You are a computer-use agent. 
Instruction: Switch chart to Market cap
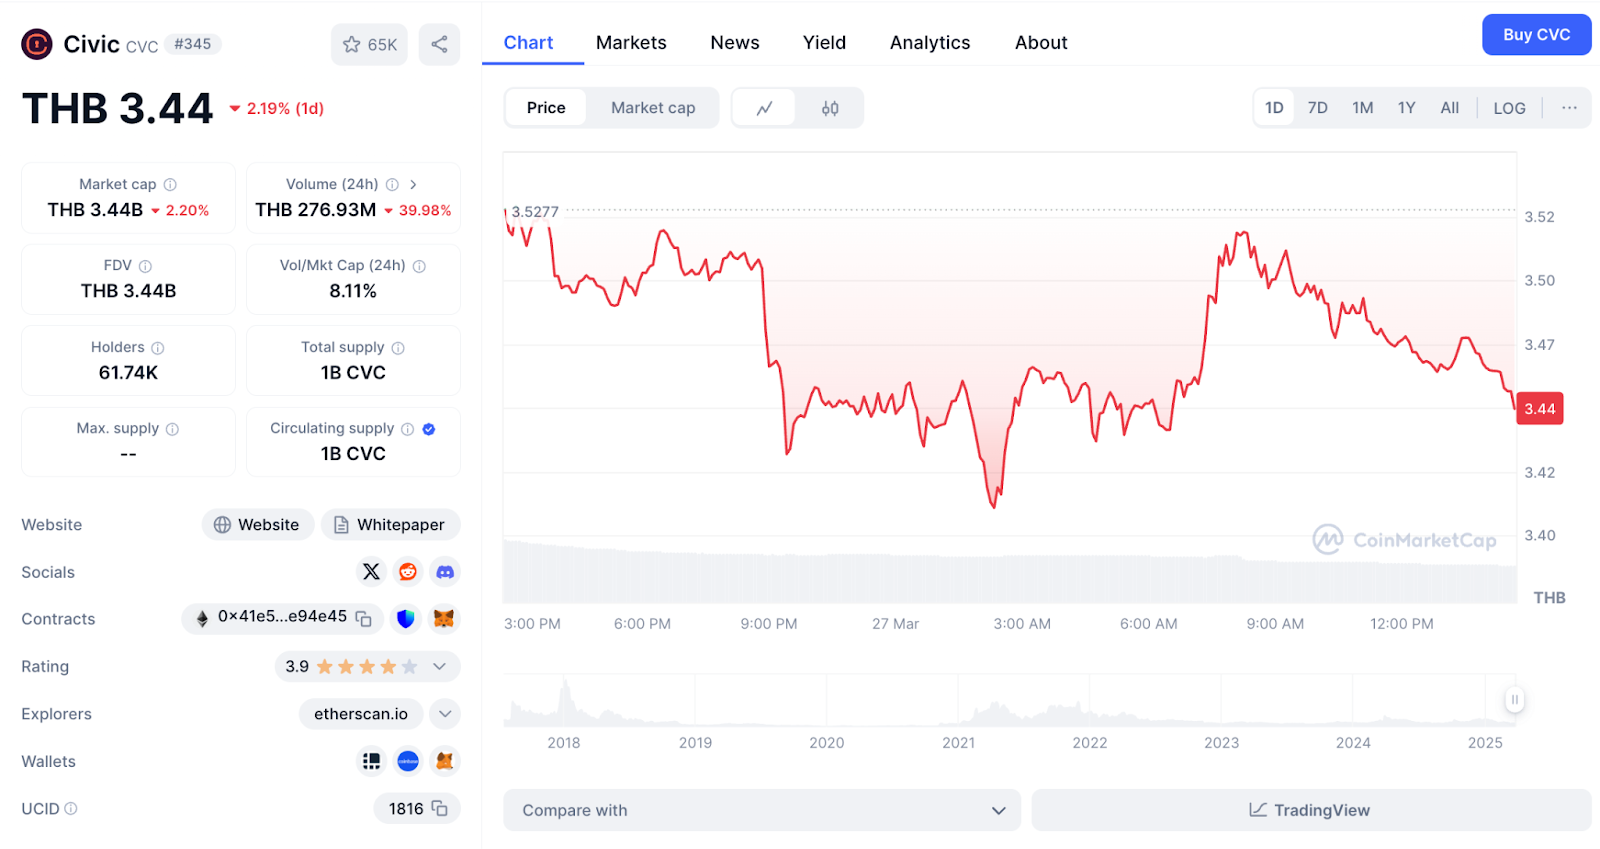(x=653, y=108)
